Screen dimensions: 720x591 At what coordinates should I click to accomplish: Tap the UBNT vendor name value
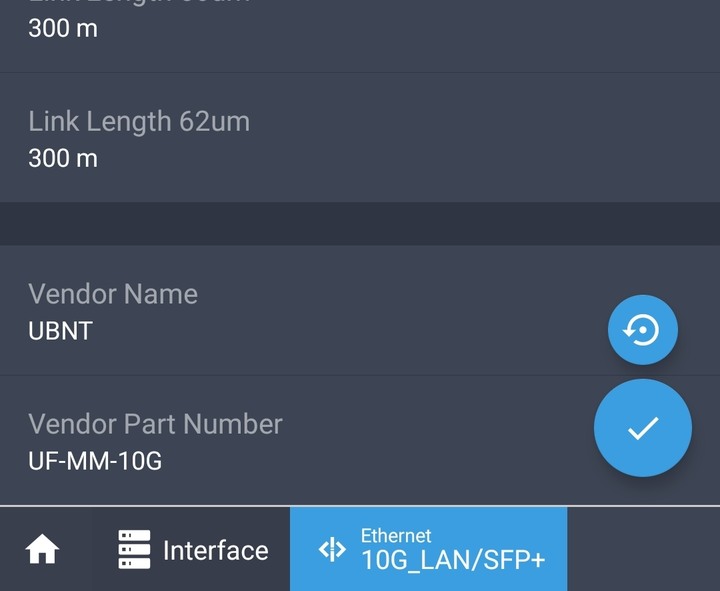(x=61, y=331)
